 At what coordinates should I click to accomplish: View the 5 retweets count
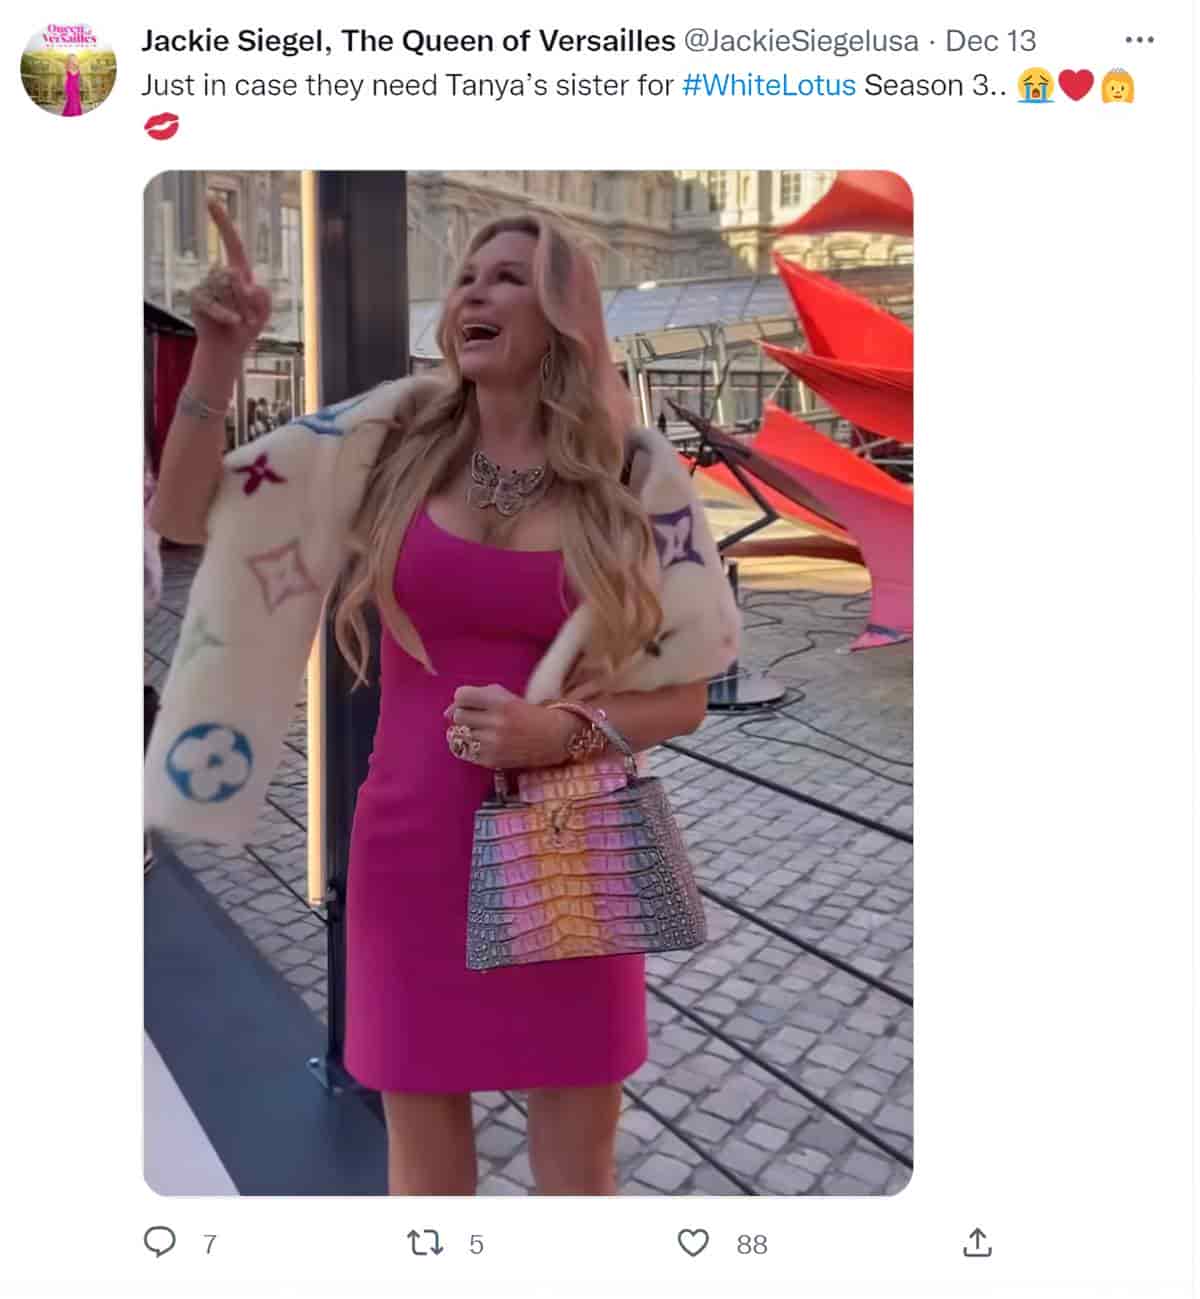coord(476,1244)
